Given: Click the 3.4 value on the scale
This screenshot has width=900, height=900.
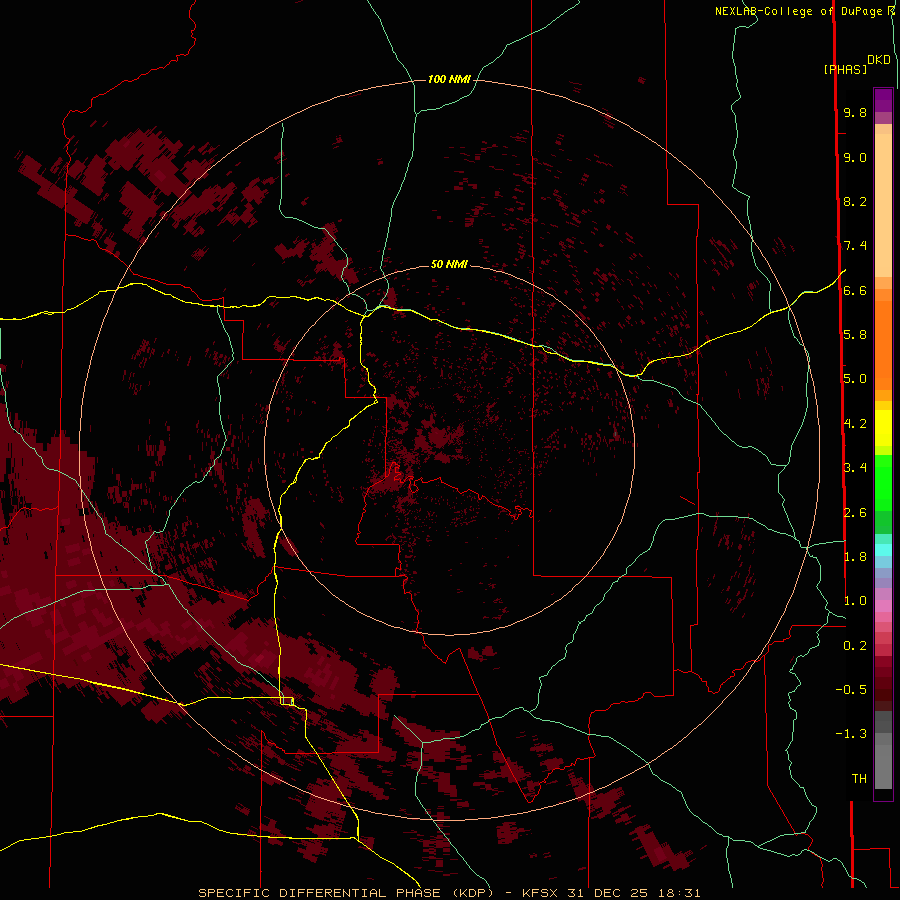Looking at the screenshot, I should click(855, 468).
